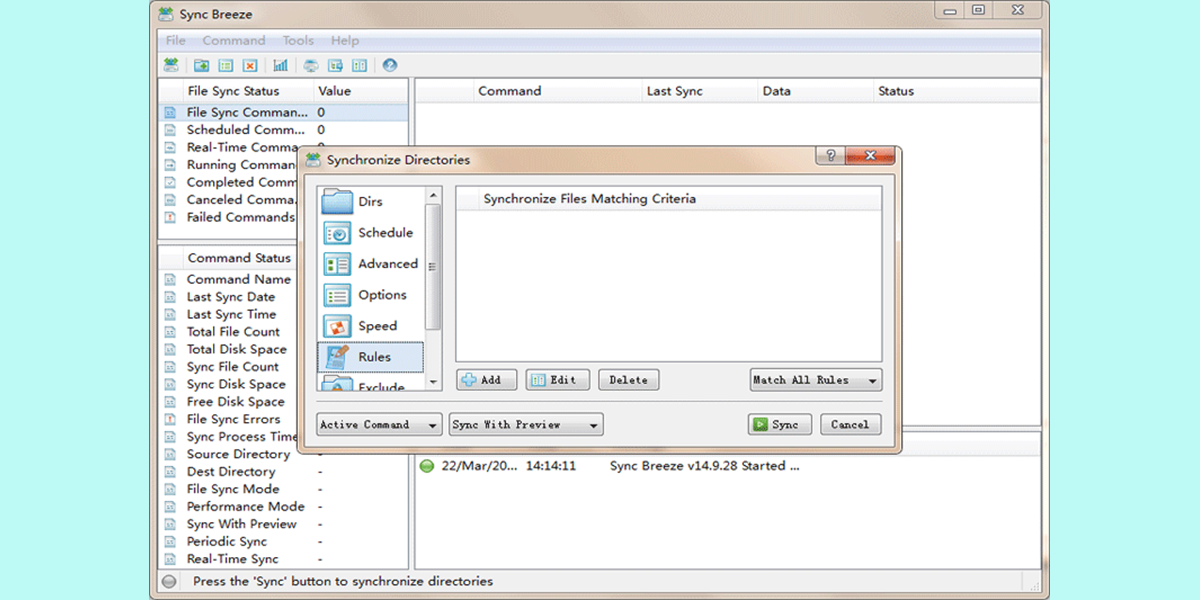Open the Dirs page icon
This screenshot has height=600, width=1200.
point(338,202)
